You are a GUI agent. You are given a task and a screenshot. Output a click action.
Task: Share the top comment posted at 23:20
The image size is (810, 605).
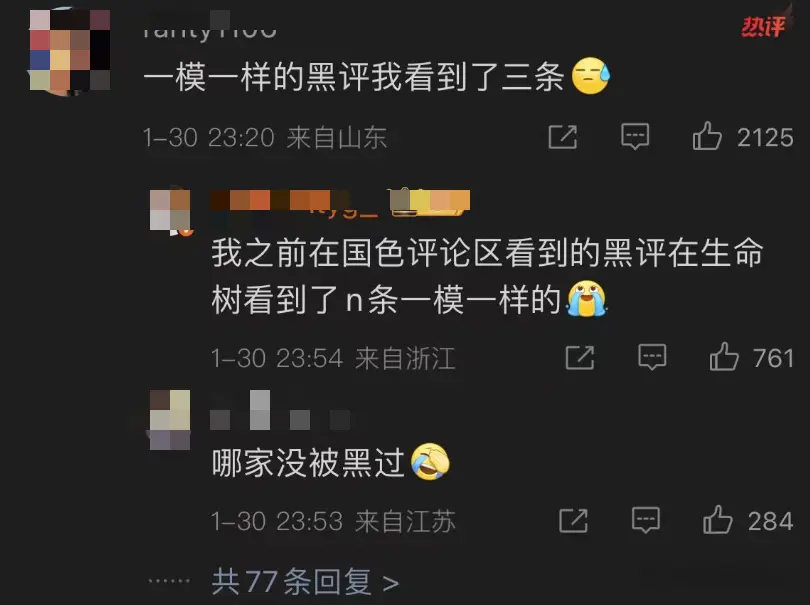pyautogui.click(x=563, y=137)
